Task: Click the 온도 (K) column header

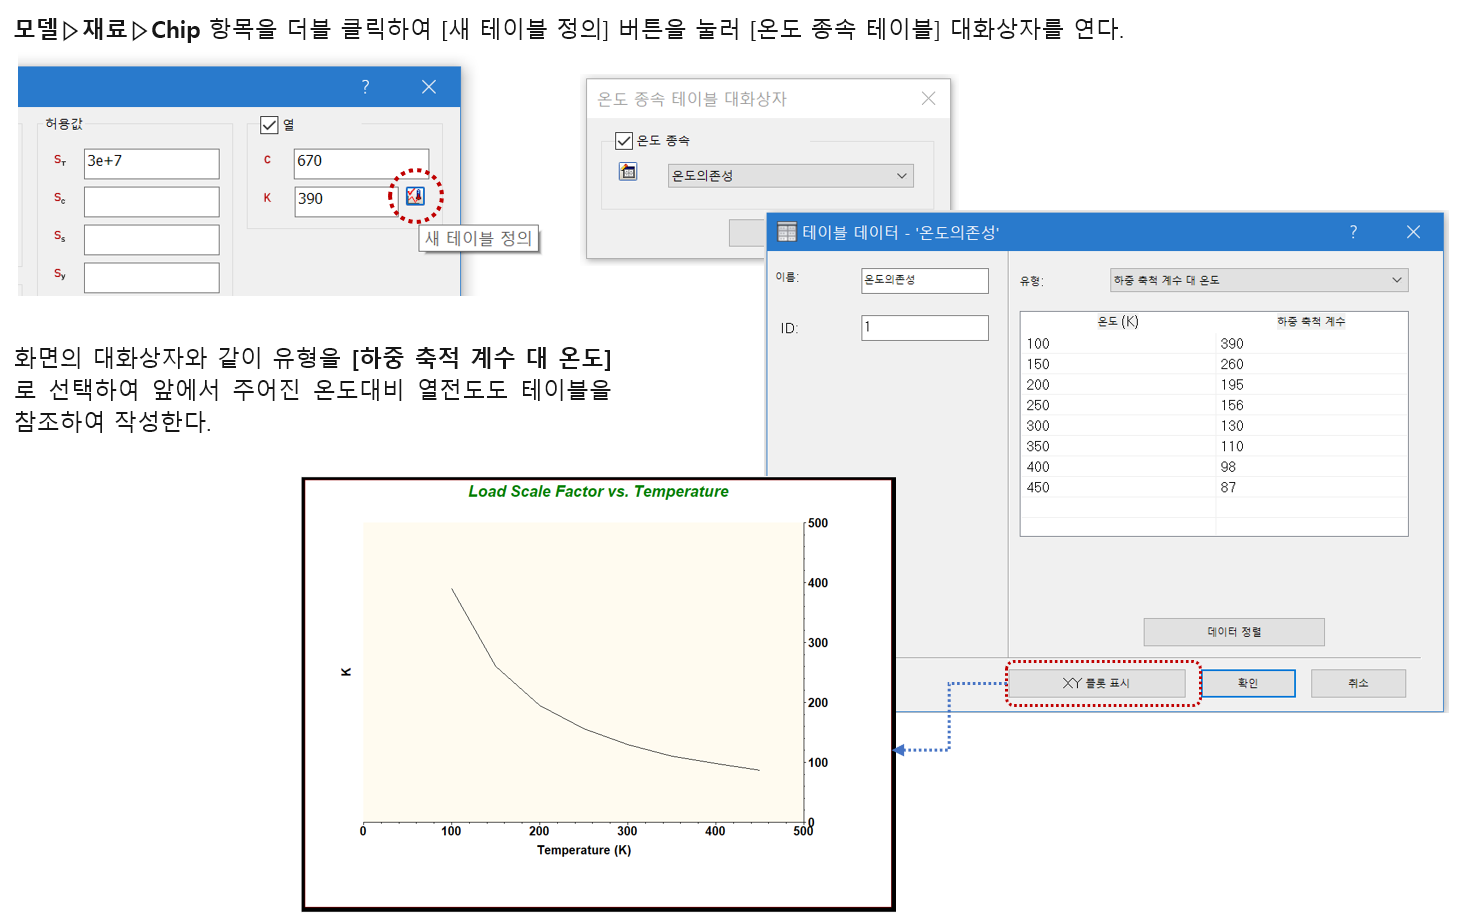Action: click(1118, 321)
